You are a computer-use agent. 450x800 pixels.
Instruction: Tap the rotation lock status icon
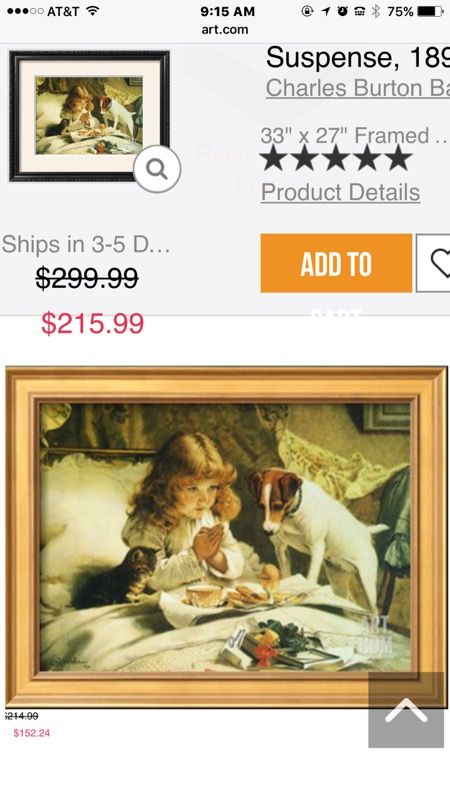307,11
